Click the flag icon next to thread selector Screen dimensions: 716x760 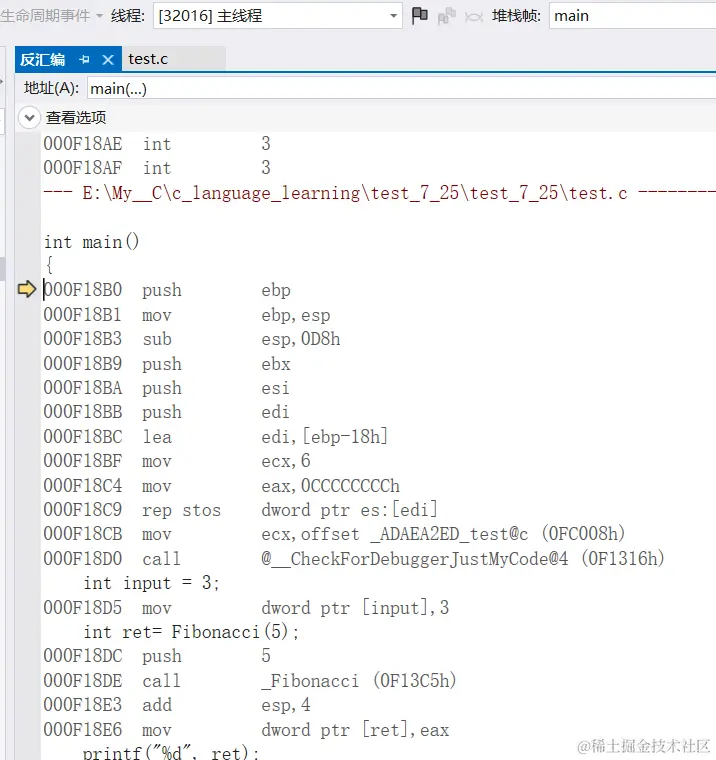point(420,16)
